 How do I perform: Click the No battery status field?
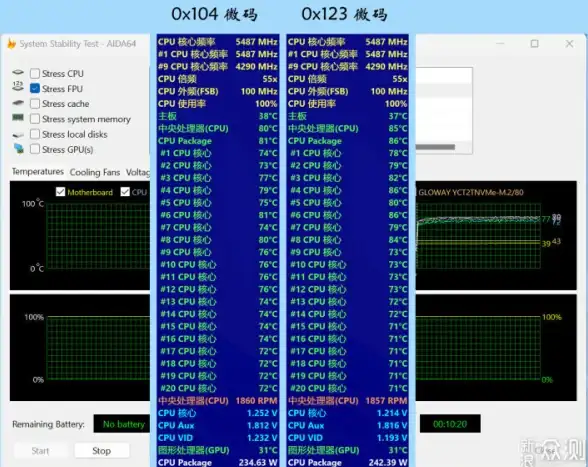123,424
